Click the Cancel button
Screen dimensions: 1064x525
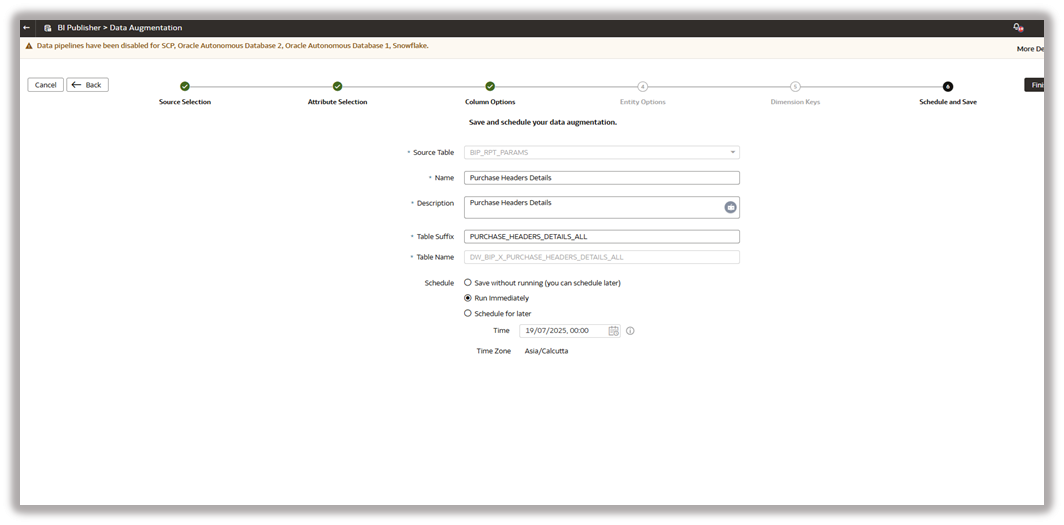pos(45,85)
